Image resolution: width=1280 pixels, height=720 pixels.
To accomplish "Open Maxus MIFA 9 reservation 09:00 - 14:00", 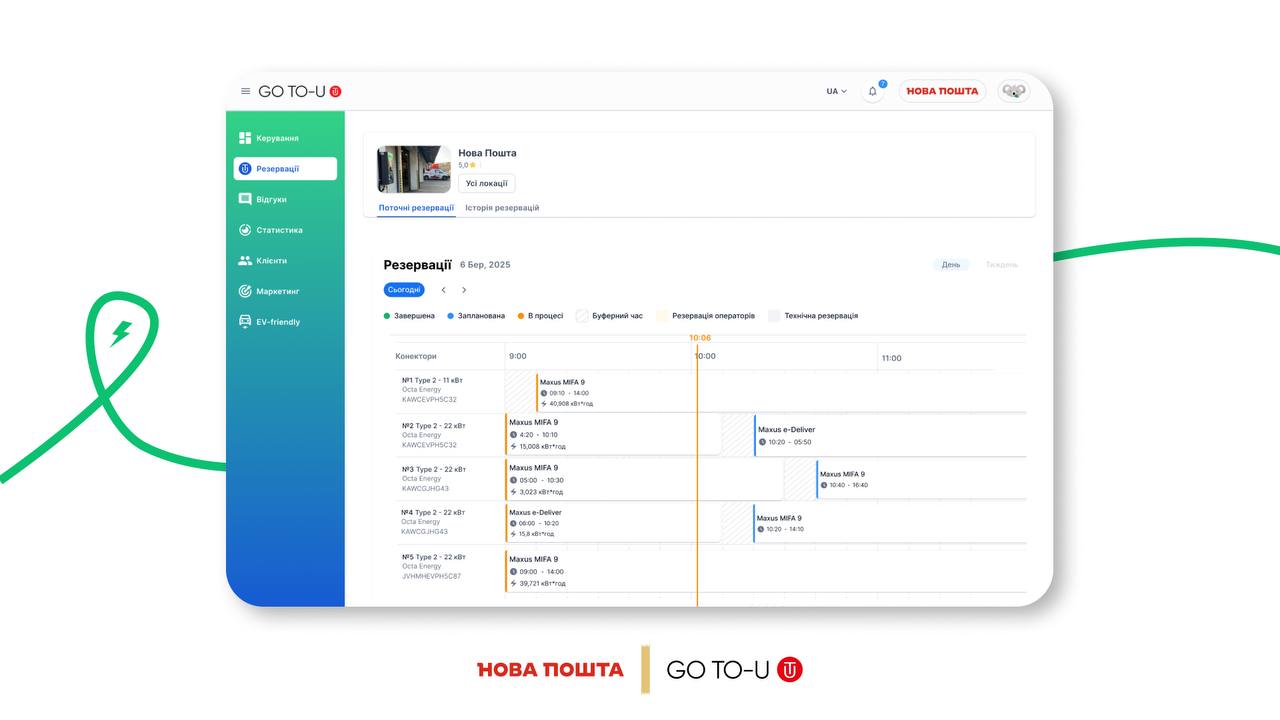I will click(x=765, y=570).
